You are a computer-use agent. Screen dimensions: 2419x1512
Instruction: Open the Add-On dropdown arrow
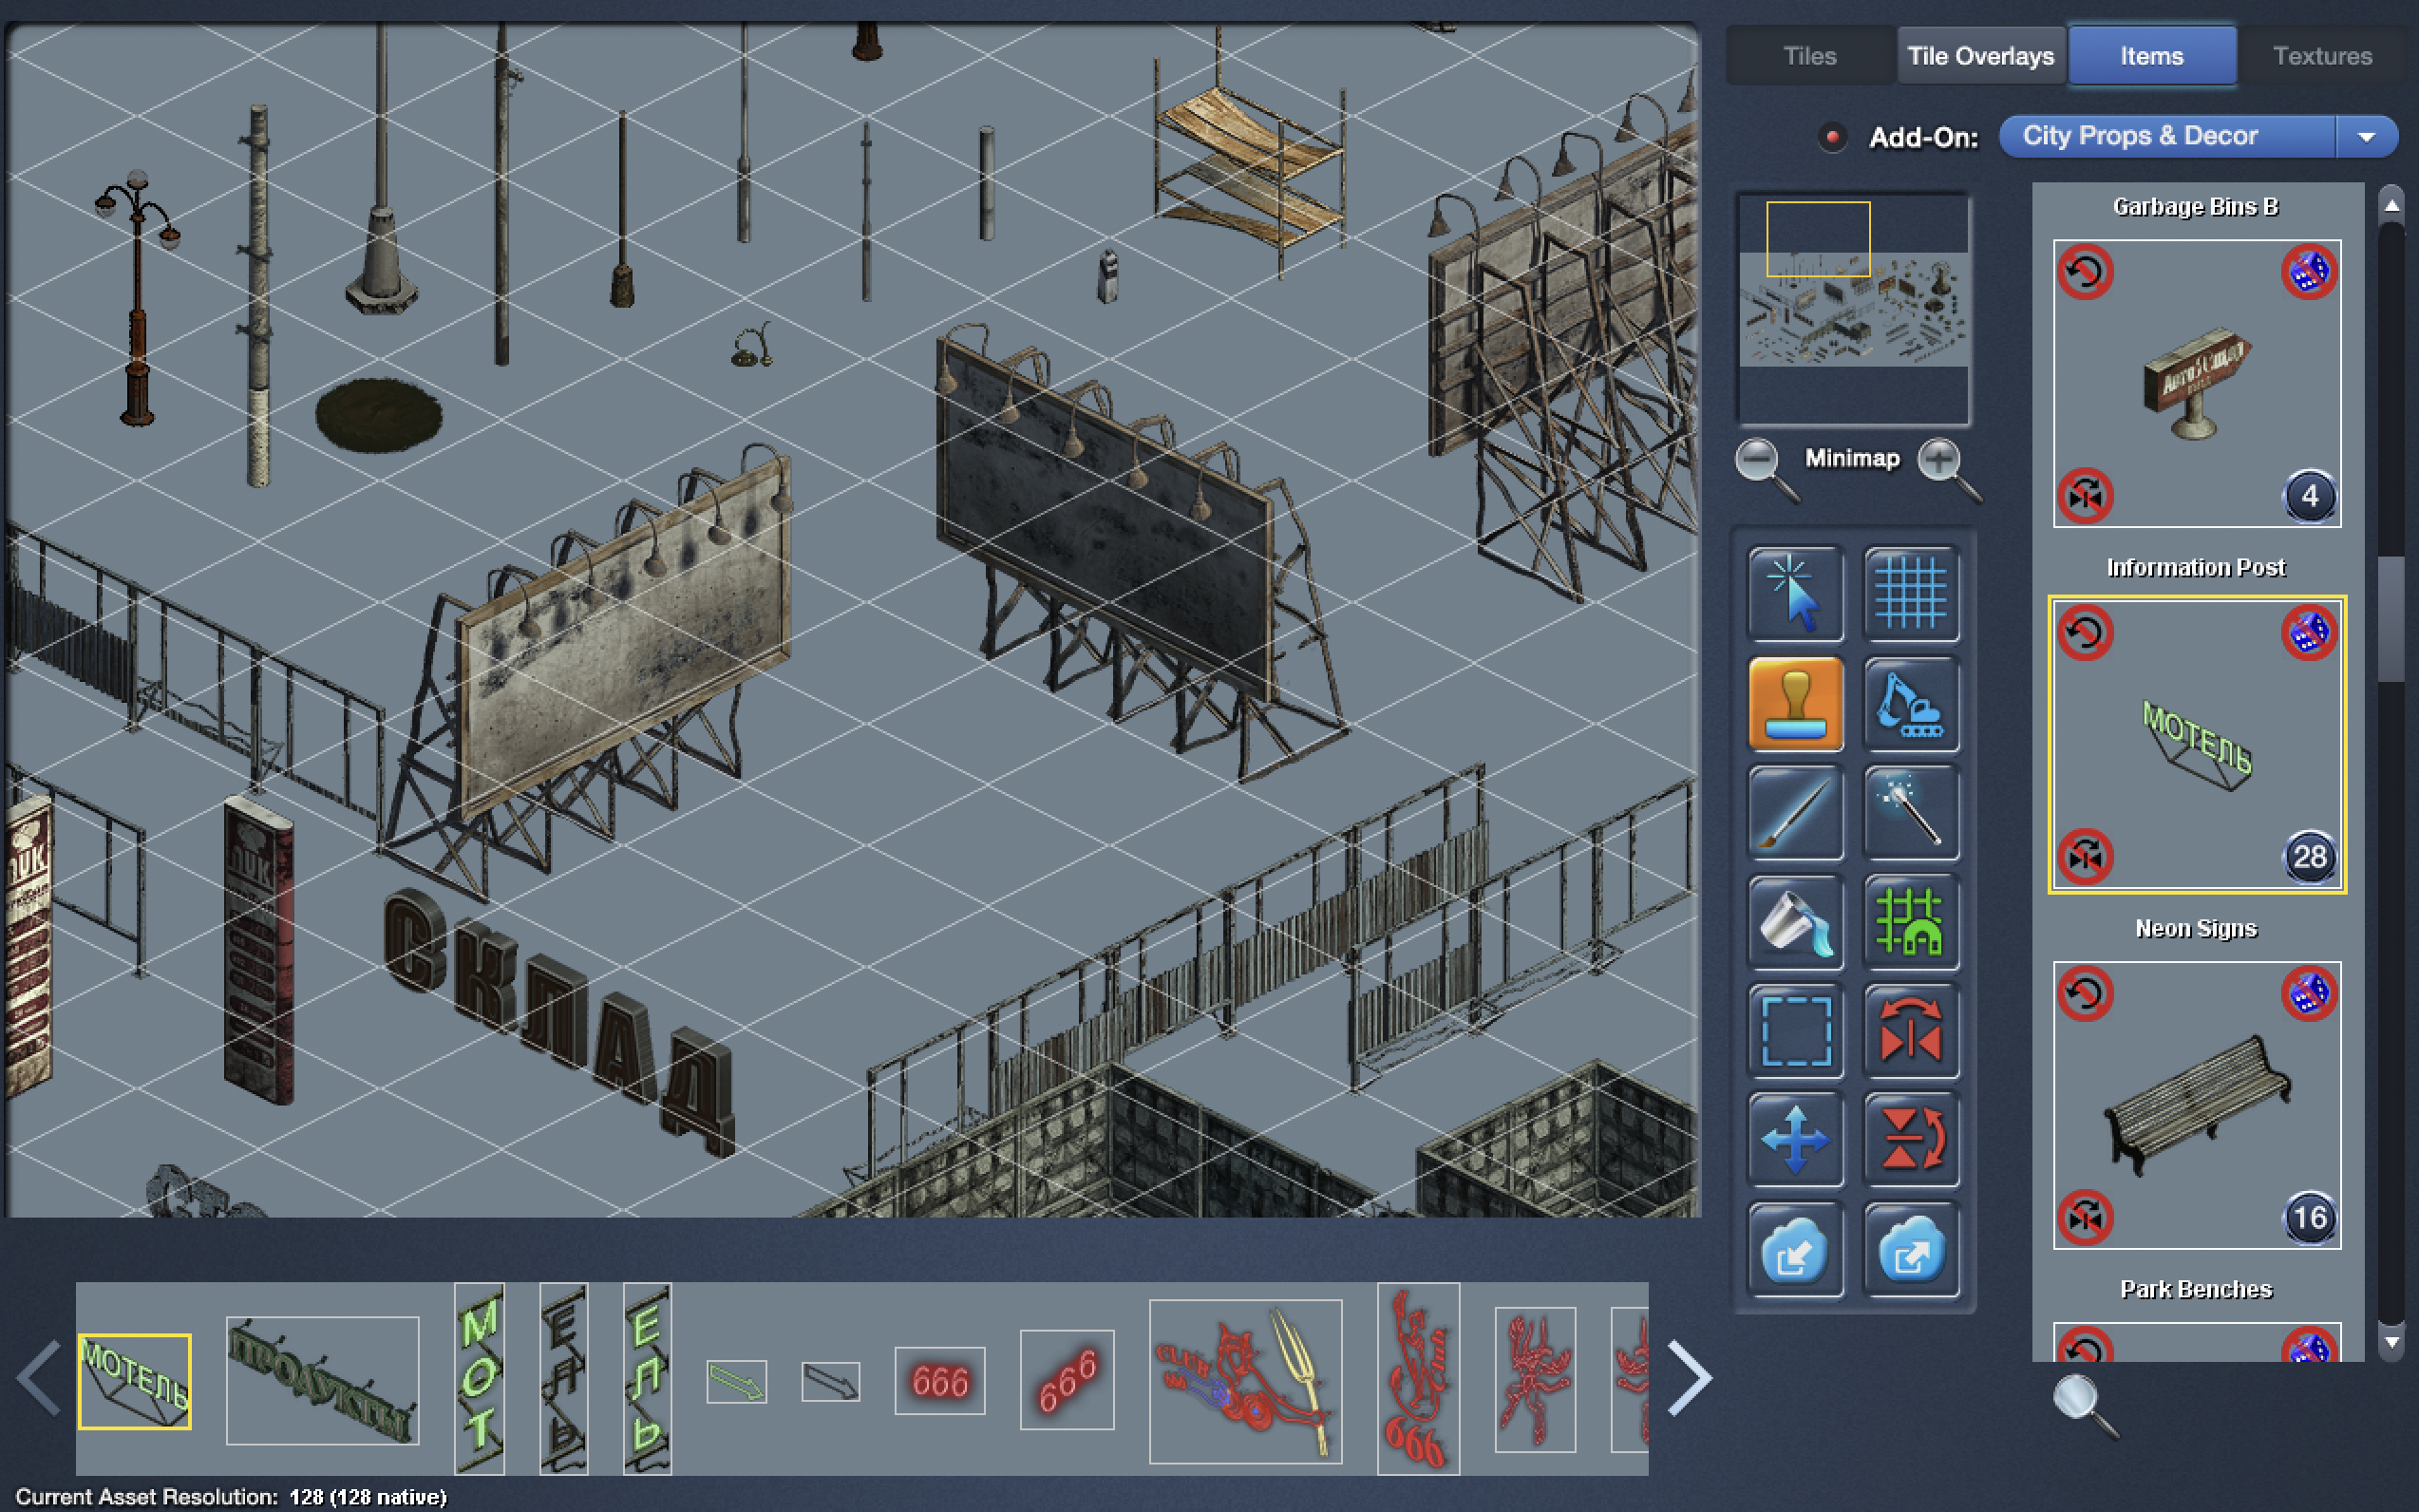click(x=2366, y=137)
